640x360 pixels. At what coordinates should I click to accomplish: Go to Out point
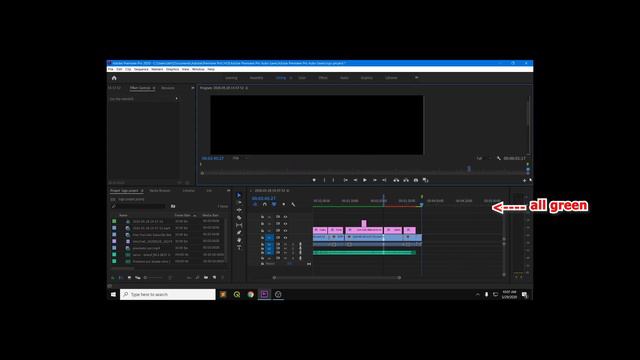point(384,180)
